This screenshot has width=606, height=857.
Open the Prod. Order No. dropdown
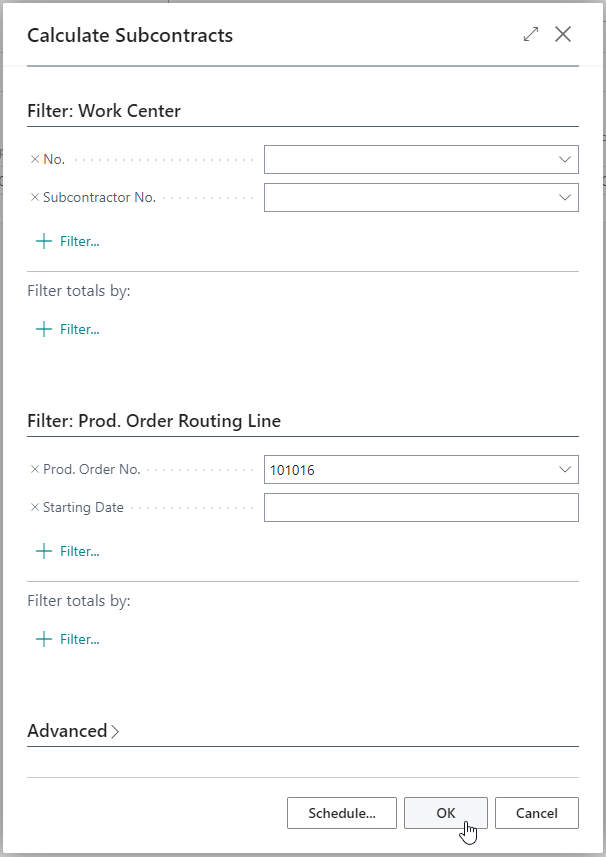pos(565,470)
